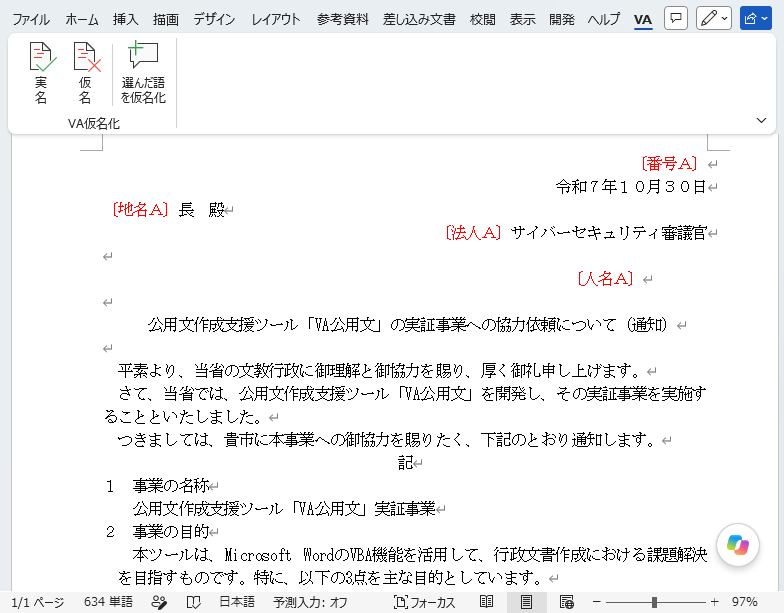Enable フォーカス mode
Screen dimensions: 784x613
pyautogui.click(x=424, y=602)
